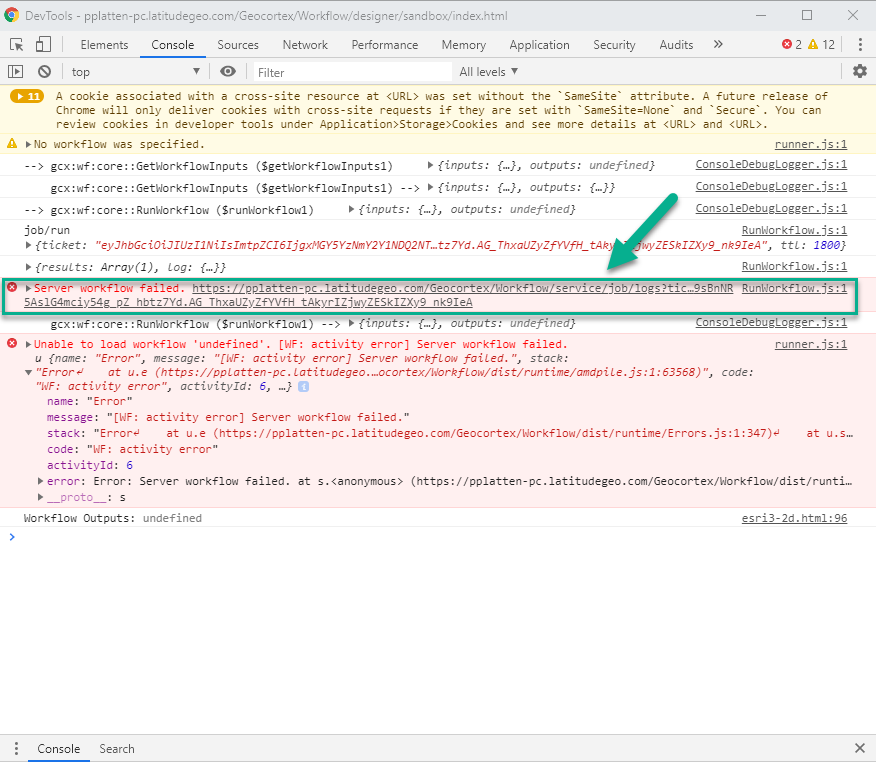Open runner.js:1 link beside No workflow warning
This screenshot has height=762, width=876.
[811, 144]
